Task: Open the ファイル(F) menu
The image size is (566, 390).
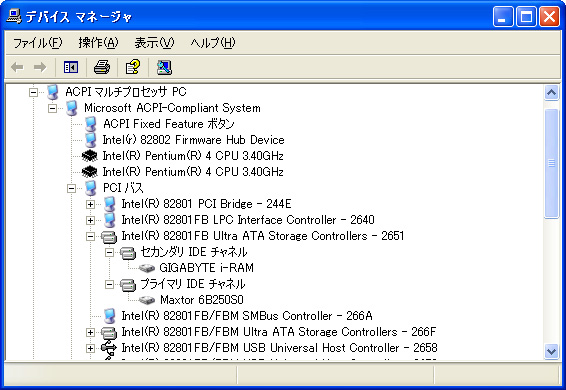Action: coord(38,43)
